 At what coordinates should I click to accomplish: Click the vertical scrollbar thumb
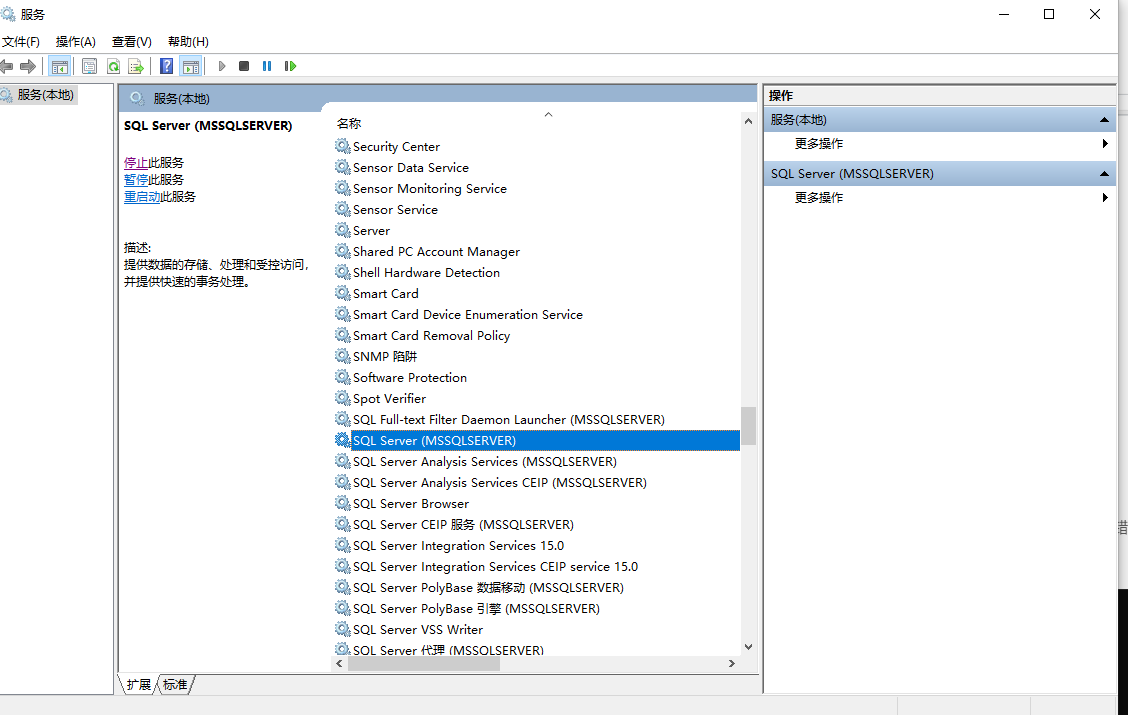(748, 426)
